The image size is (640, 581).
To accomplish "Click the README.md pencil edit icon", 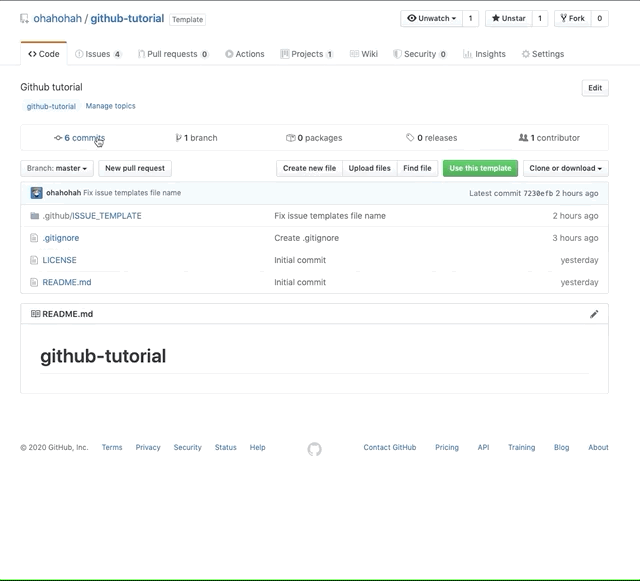I will [x=594, y=314].
